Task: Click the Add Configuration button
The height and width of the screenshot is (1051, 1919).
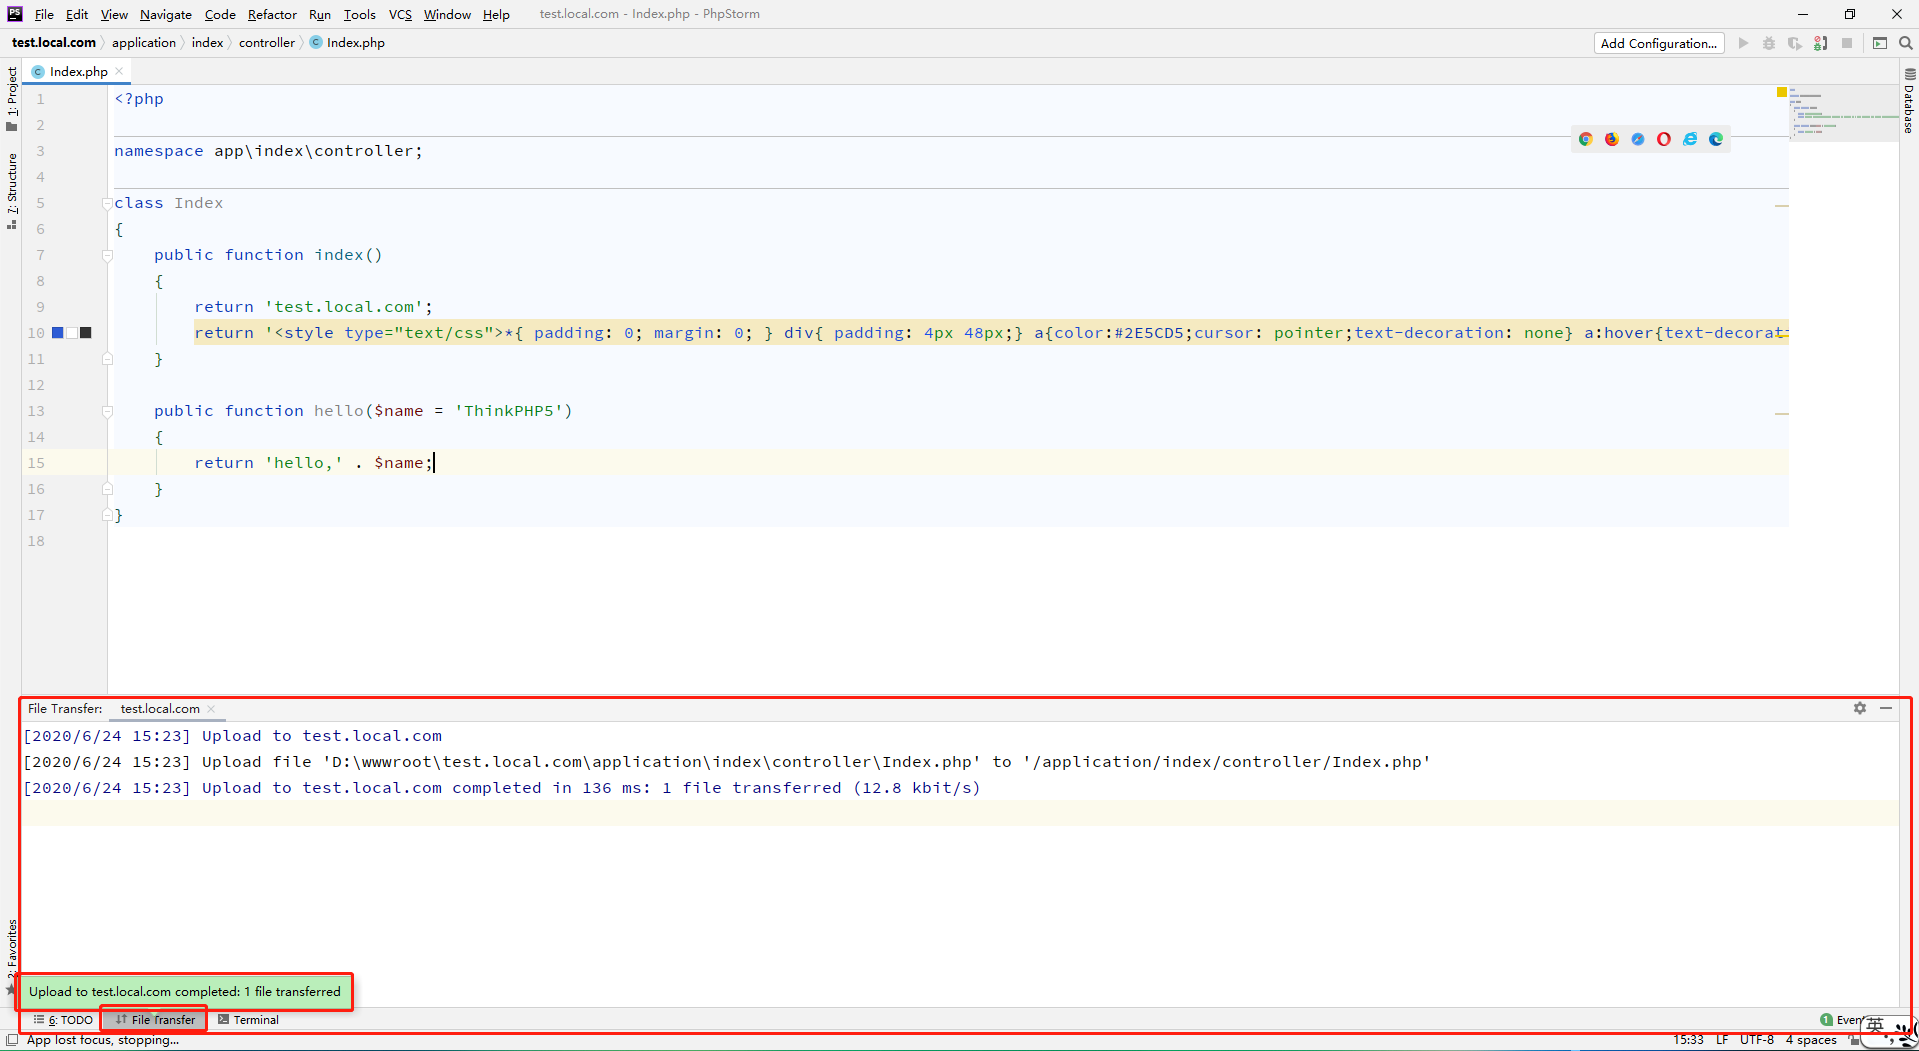Action: [x=1658, y=43]
